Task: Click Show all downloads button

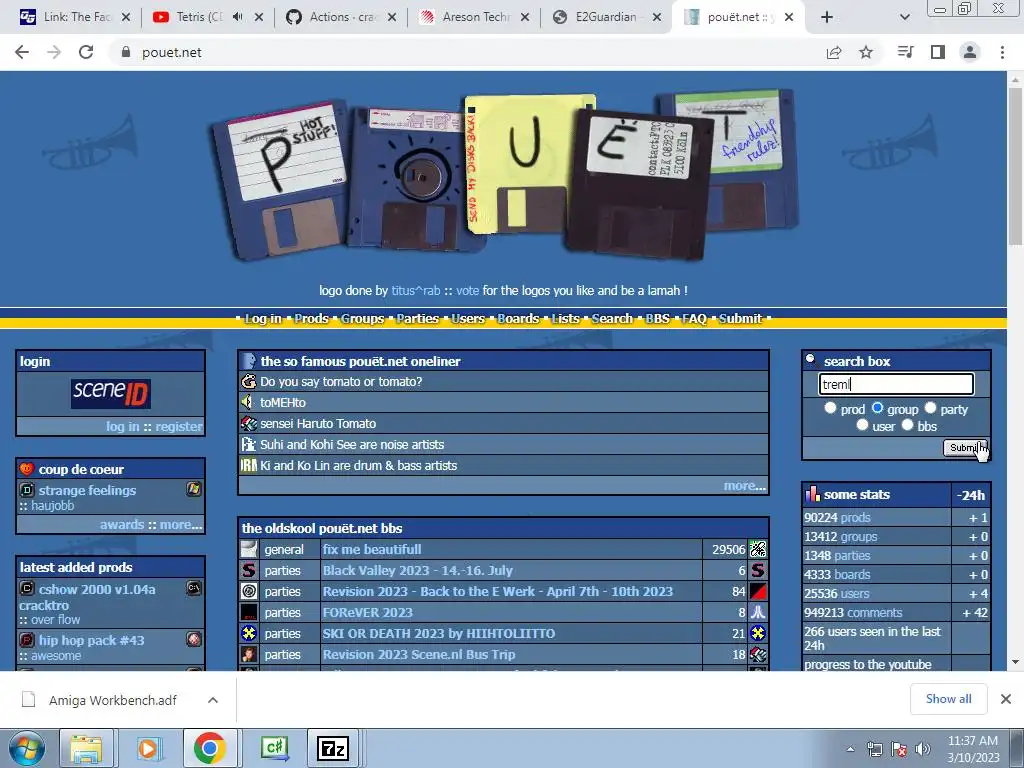Action: pyautogui.click(x=948, y=699)
